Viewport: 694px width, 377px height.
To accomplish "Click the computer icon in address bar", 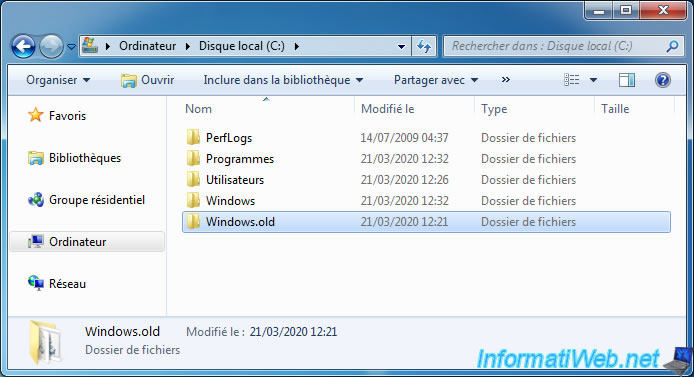I will point(90,46).
